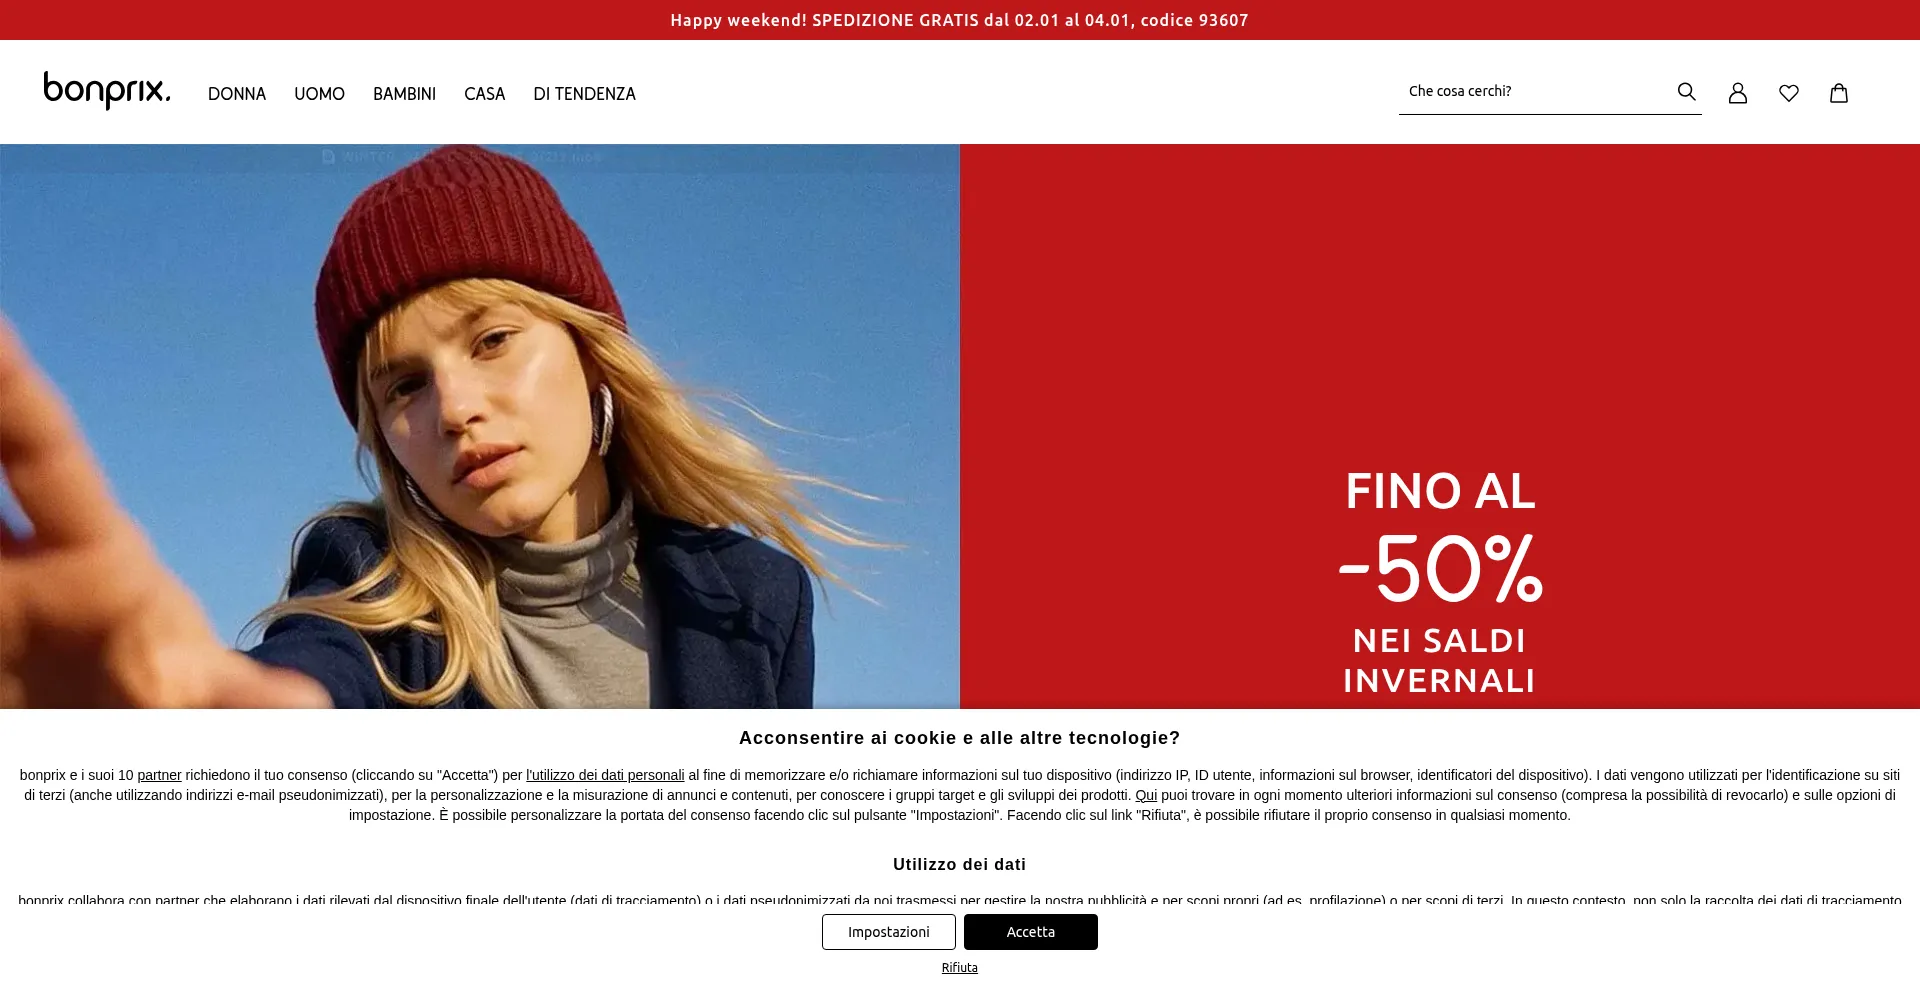Open the CASA menu
Screen dimensions: 1920x993
[484, 94]
